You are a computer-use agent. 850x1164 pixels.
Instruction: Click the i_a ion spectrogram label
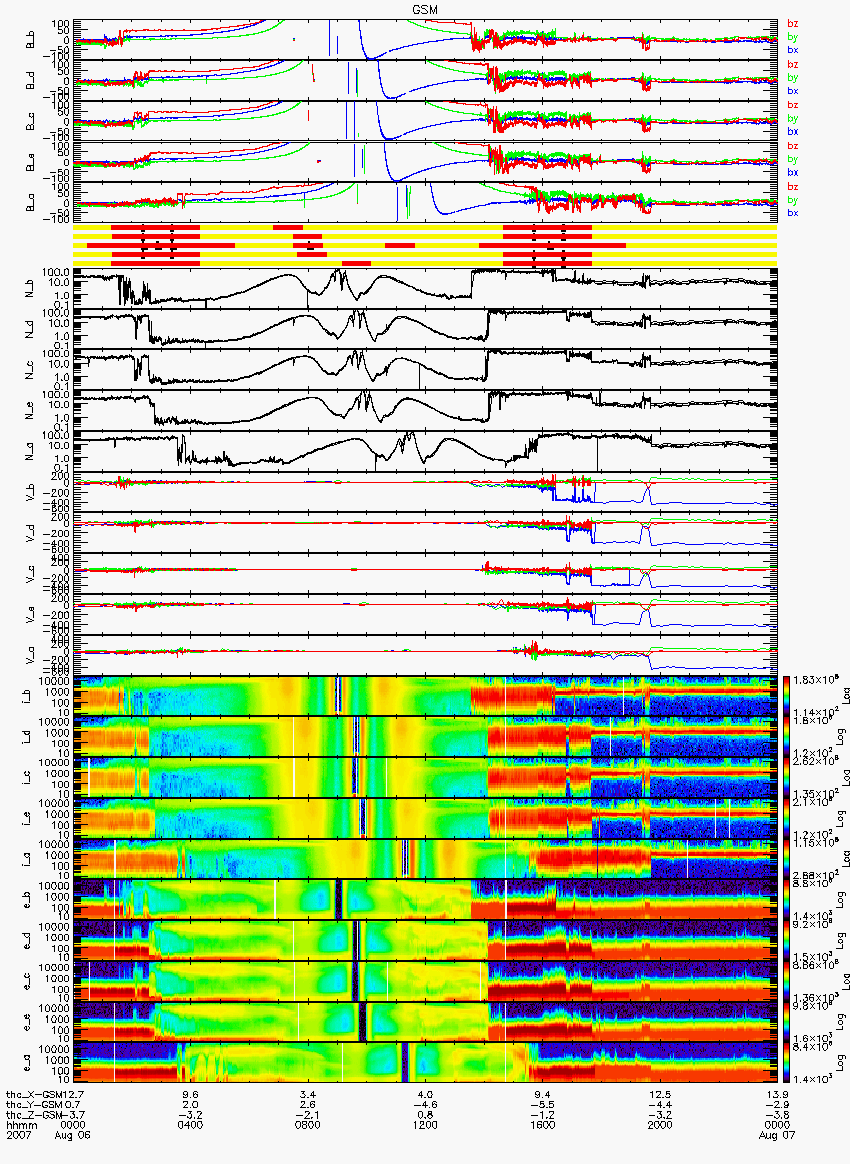[28, 860]
